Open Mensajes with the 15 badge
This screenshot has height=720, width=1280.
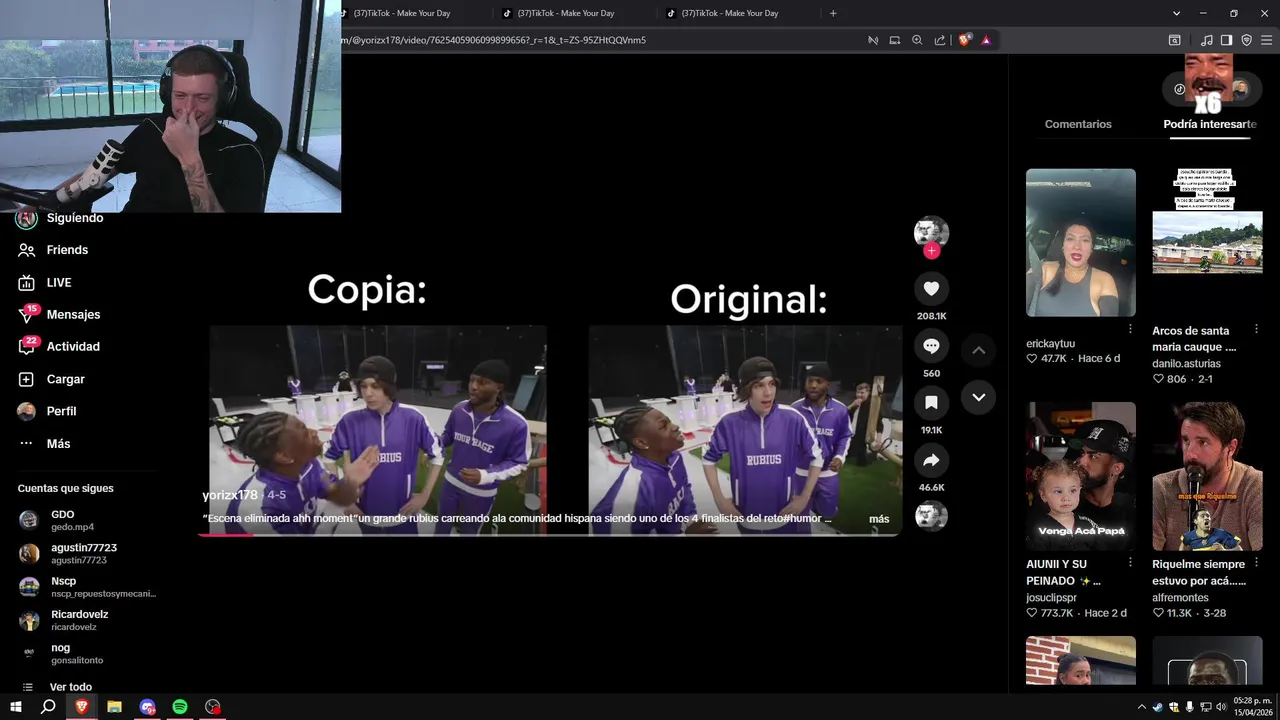(x=60, y=315)
